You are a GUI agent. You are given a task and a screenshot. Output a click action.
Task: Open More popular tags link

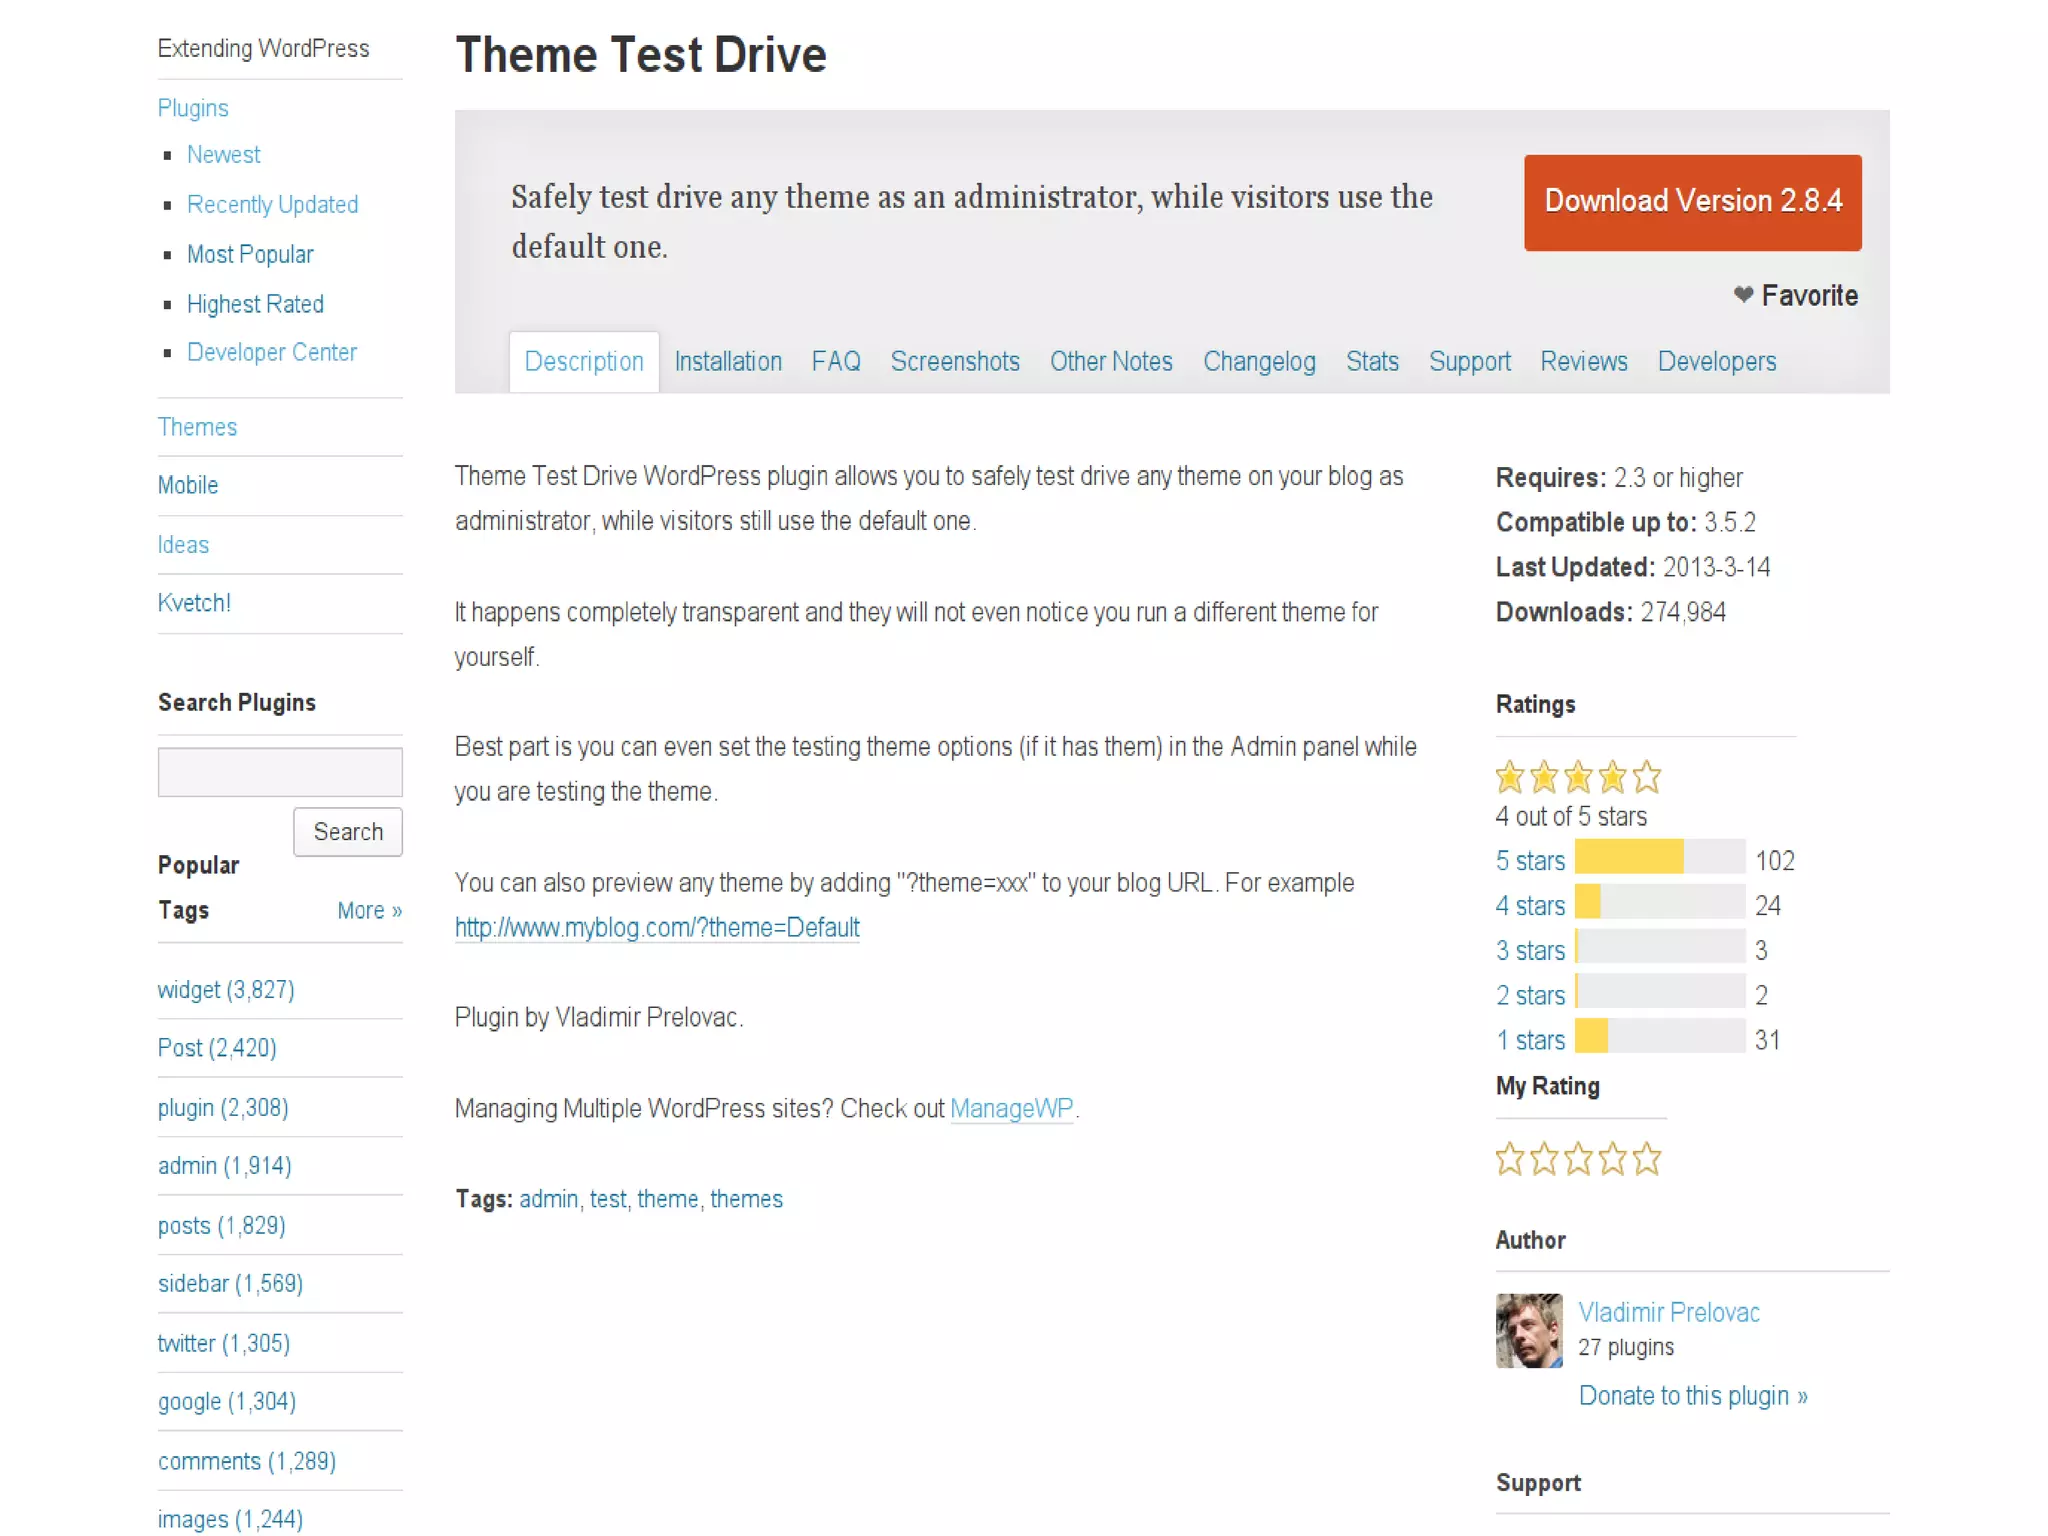tap(369, 910)
